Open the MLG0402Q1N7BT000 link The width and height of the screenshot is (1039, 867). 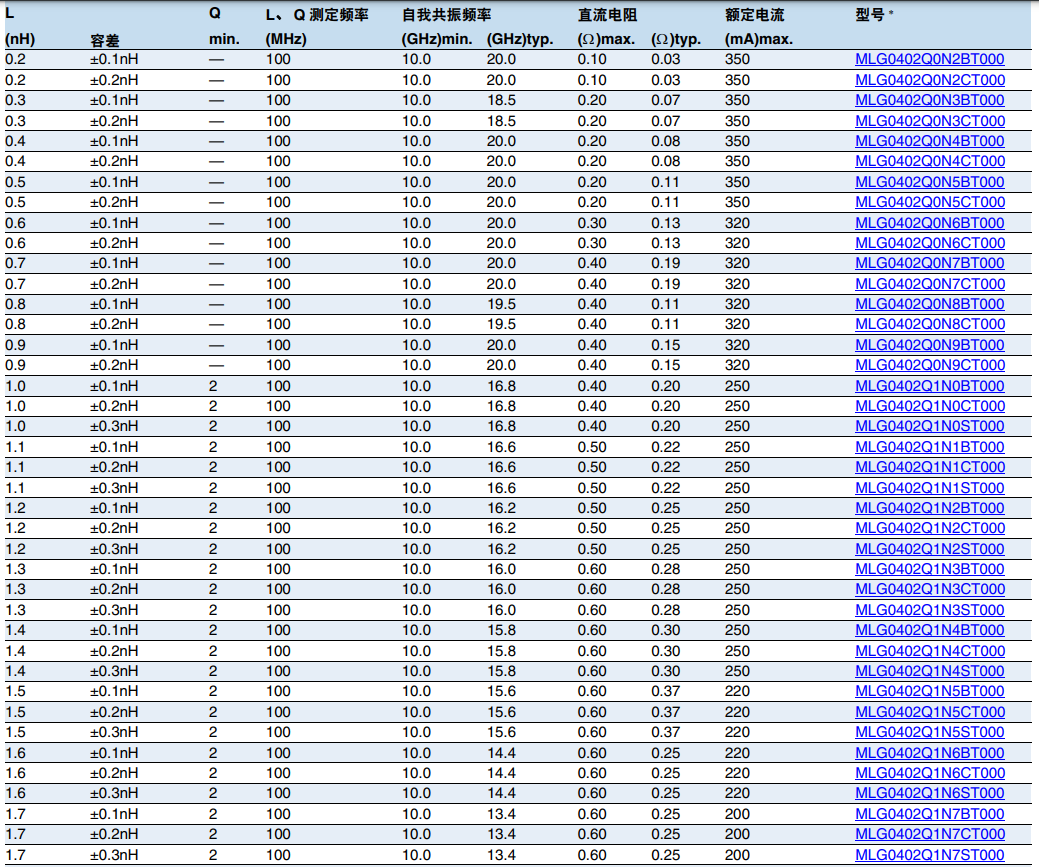(x=929, y=814)
